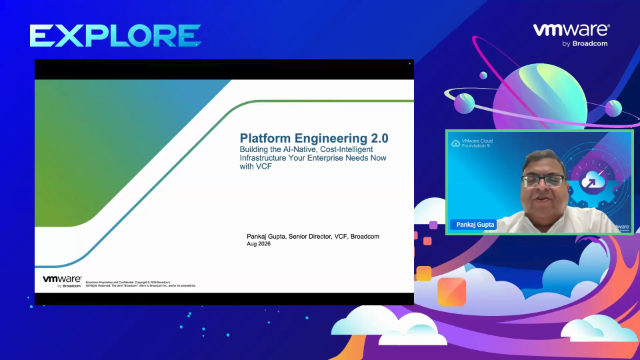Click the Aug 2026 date text

(x=258, y=244)
